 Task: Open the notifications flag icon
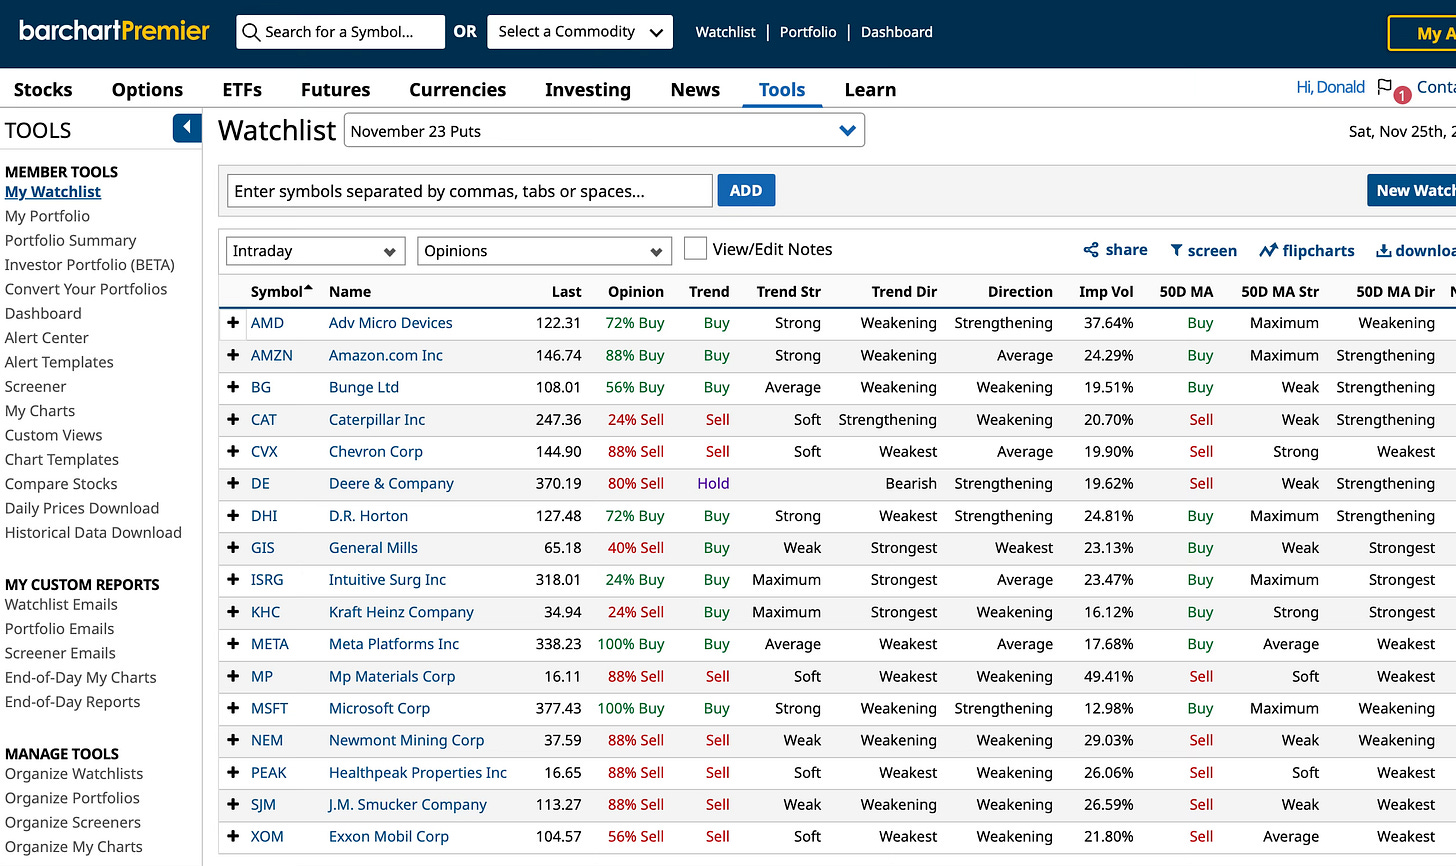click(x=1385, y=88)
